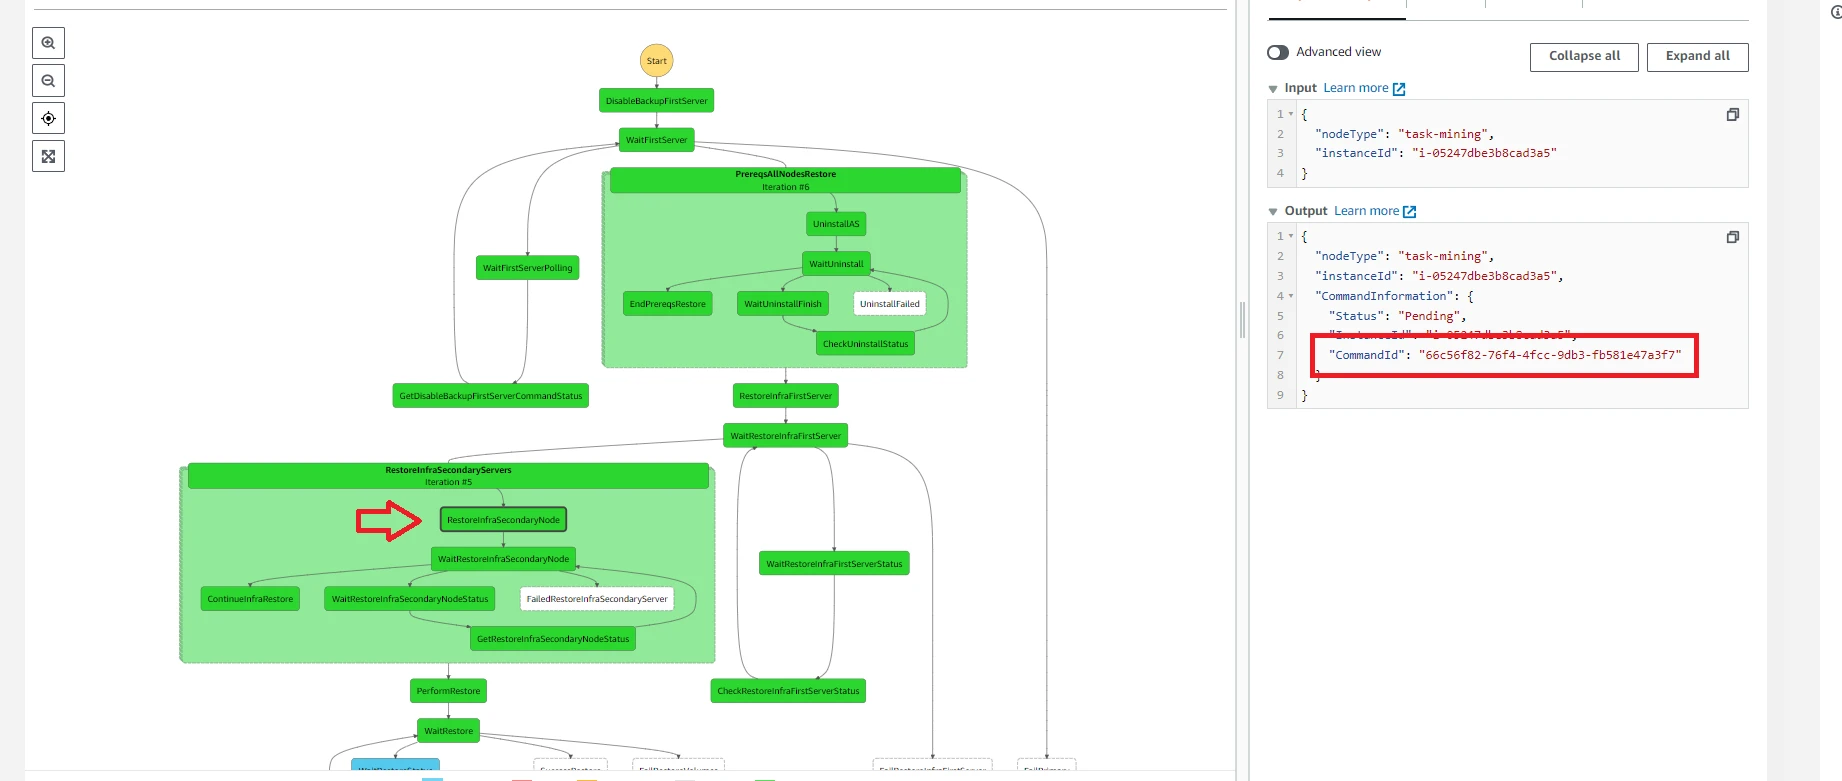Select the RestoreInfraSecondaryNode state
The height and width of the screenshot is (781, 1842).
(503, 520)
